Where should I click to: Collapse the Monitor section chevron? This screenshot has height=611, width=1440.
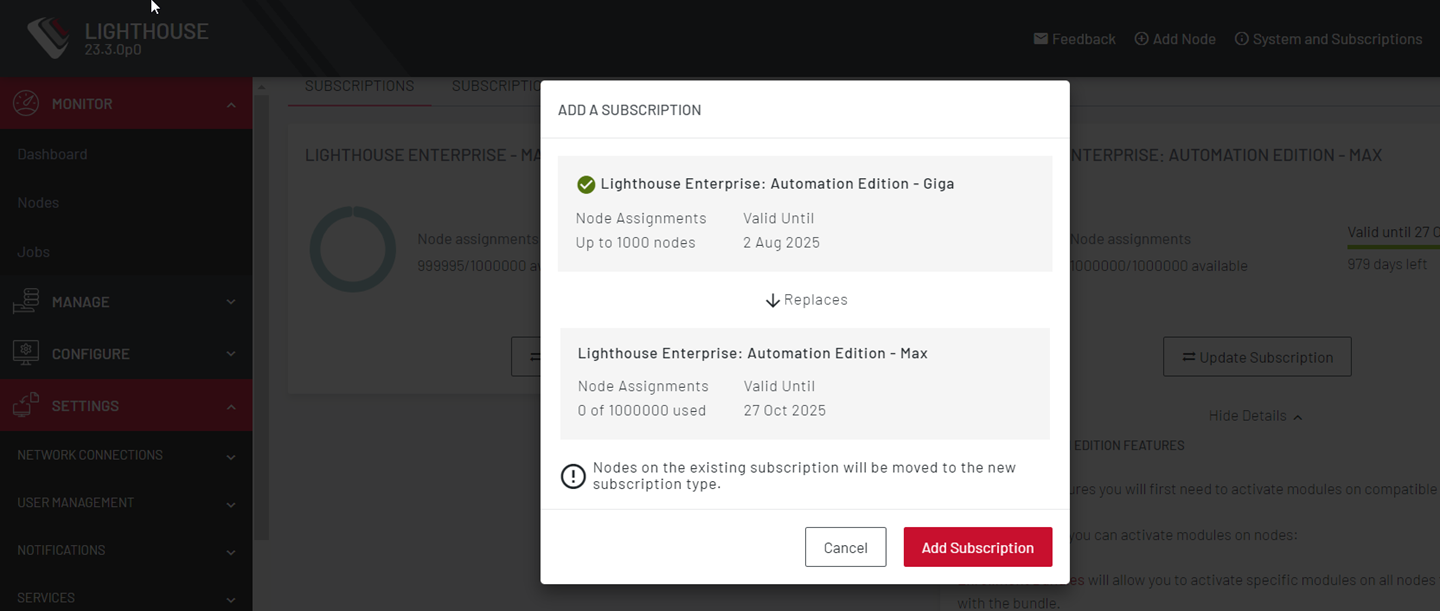click(231, 105)
